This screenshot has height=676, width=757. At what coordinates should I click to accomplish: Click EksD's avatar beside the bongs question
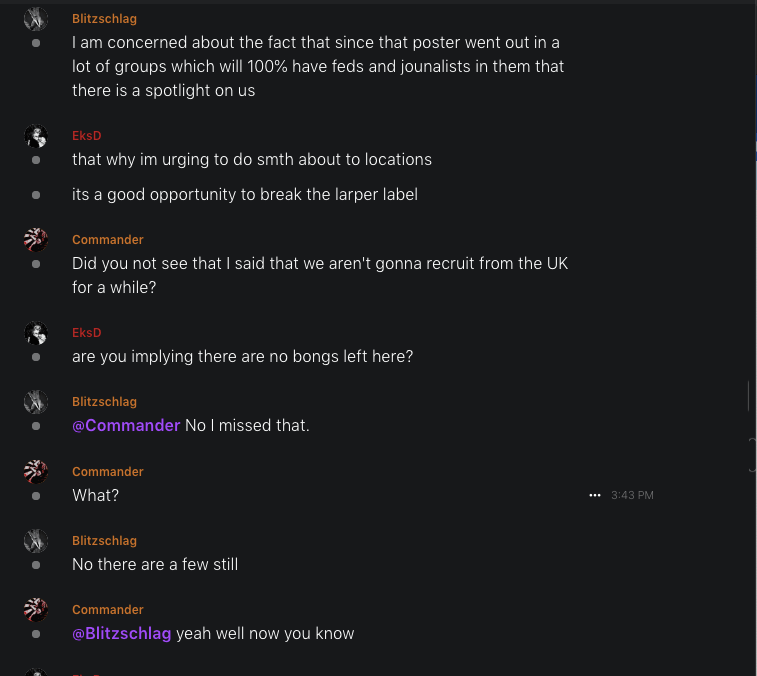[x=36, y=333]
